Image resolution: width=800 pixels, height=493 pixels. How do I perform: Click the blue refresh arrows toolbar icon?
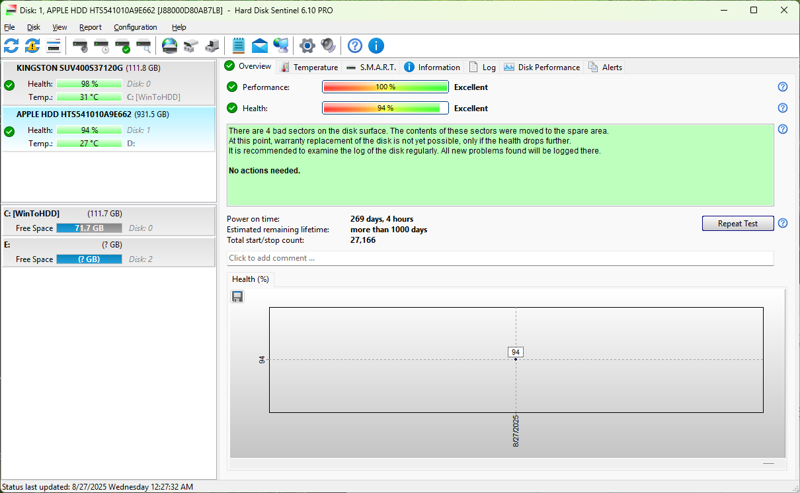[x=11, y=46]
